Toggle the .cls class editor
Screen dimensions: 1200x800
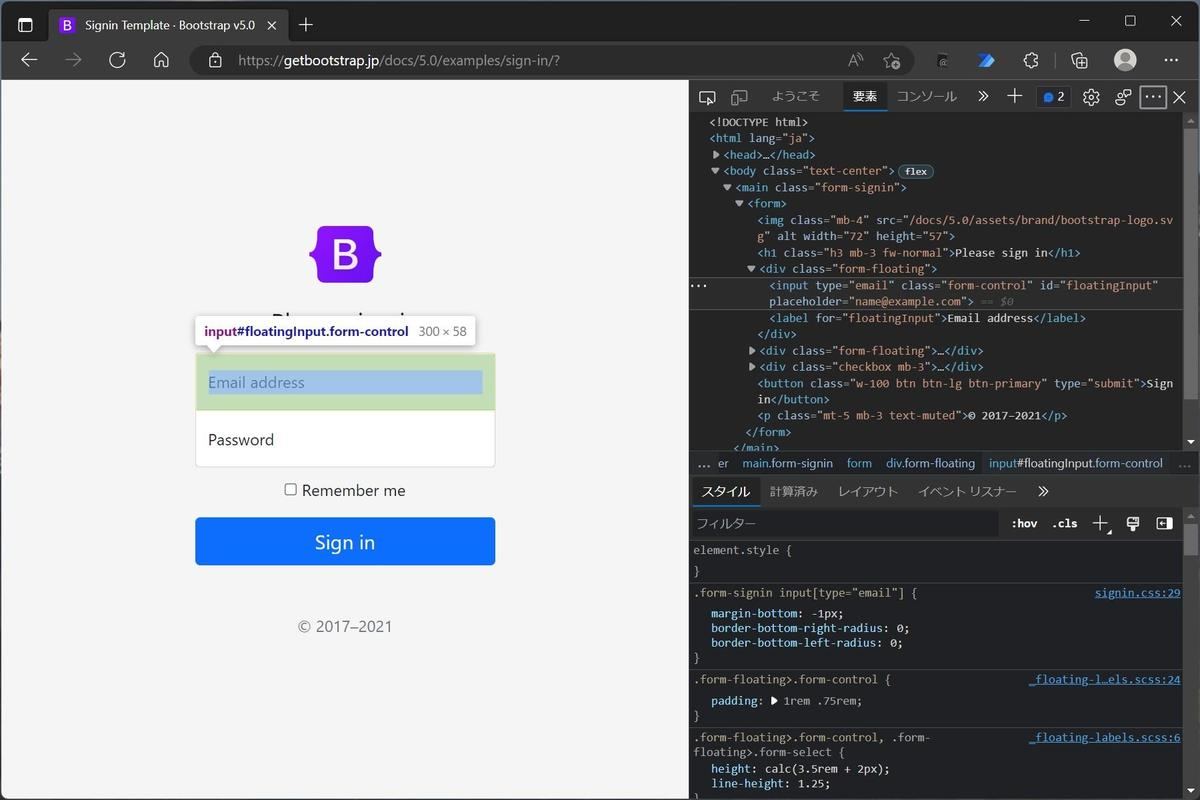tap(1064, 523)
